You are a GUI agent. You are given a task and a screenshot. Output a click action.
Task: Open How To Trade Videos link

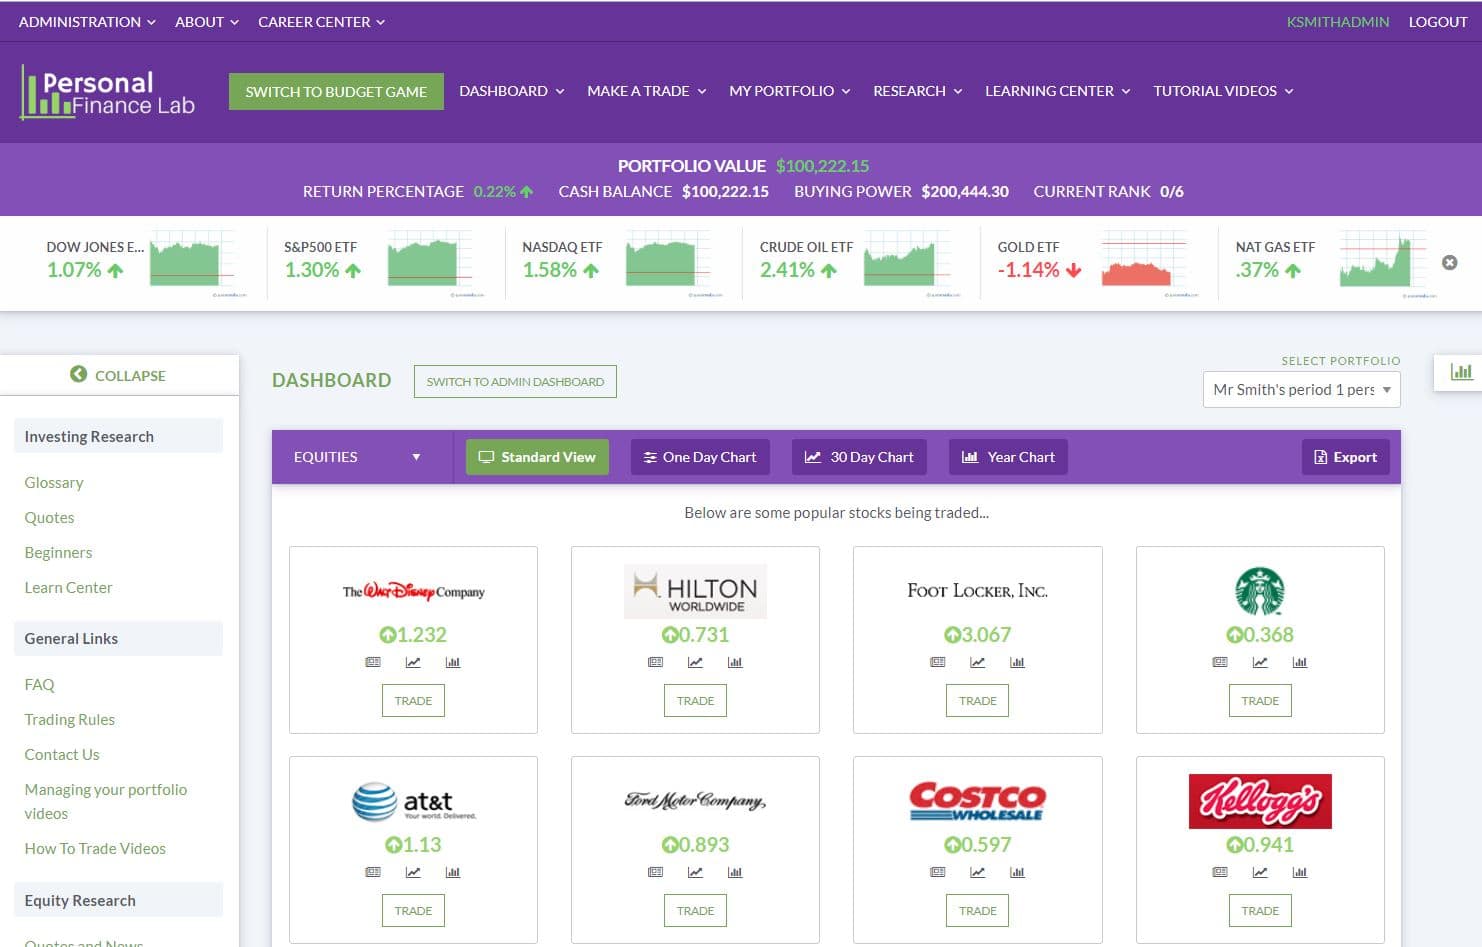pos(95,848)
